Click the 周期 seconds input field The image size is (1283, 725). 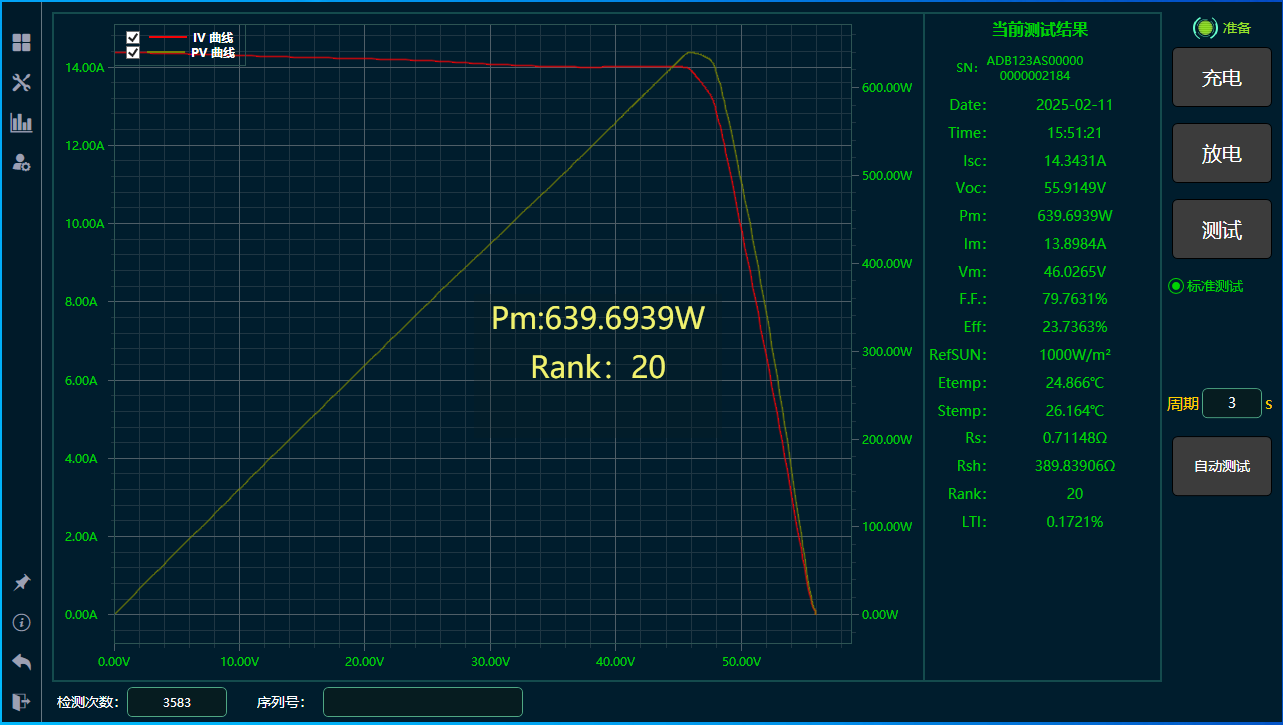(1231, 403)
